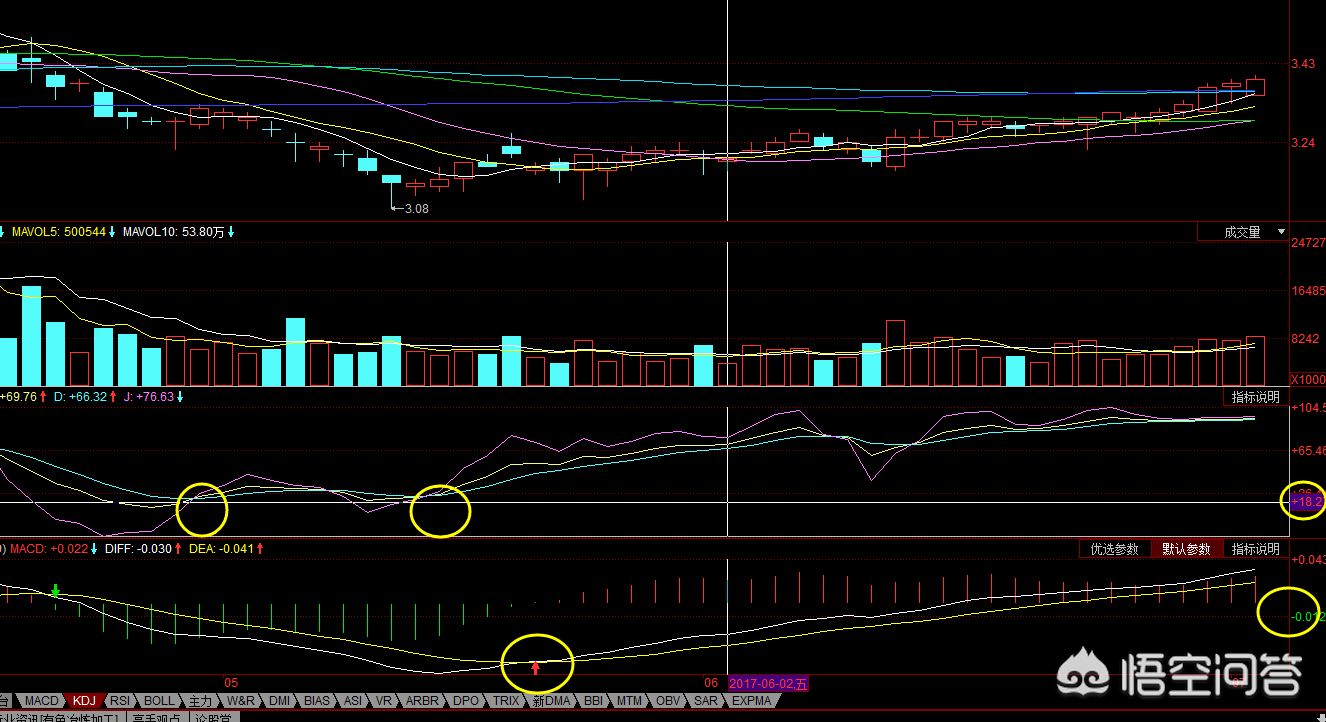The height and width of the screenshot is (722, 1326).
Task: Select the TRIX indicator tab
Action: 507,701
